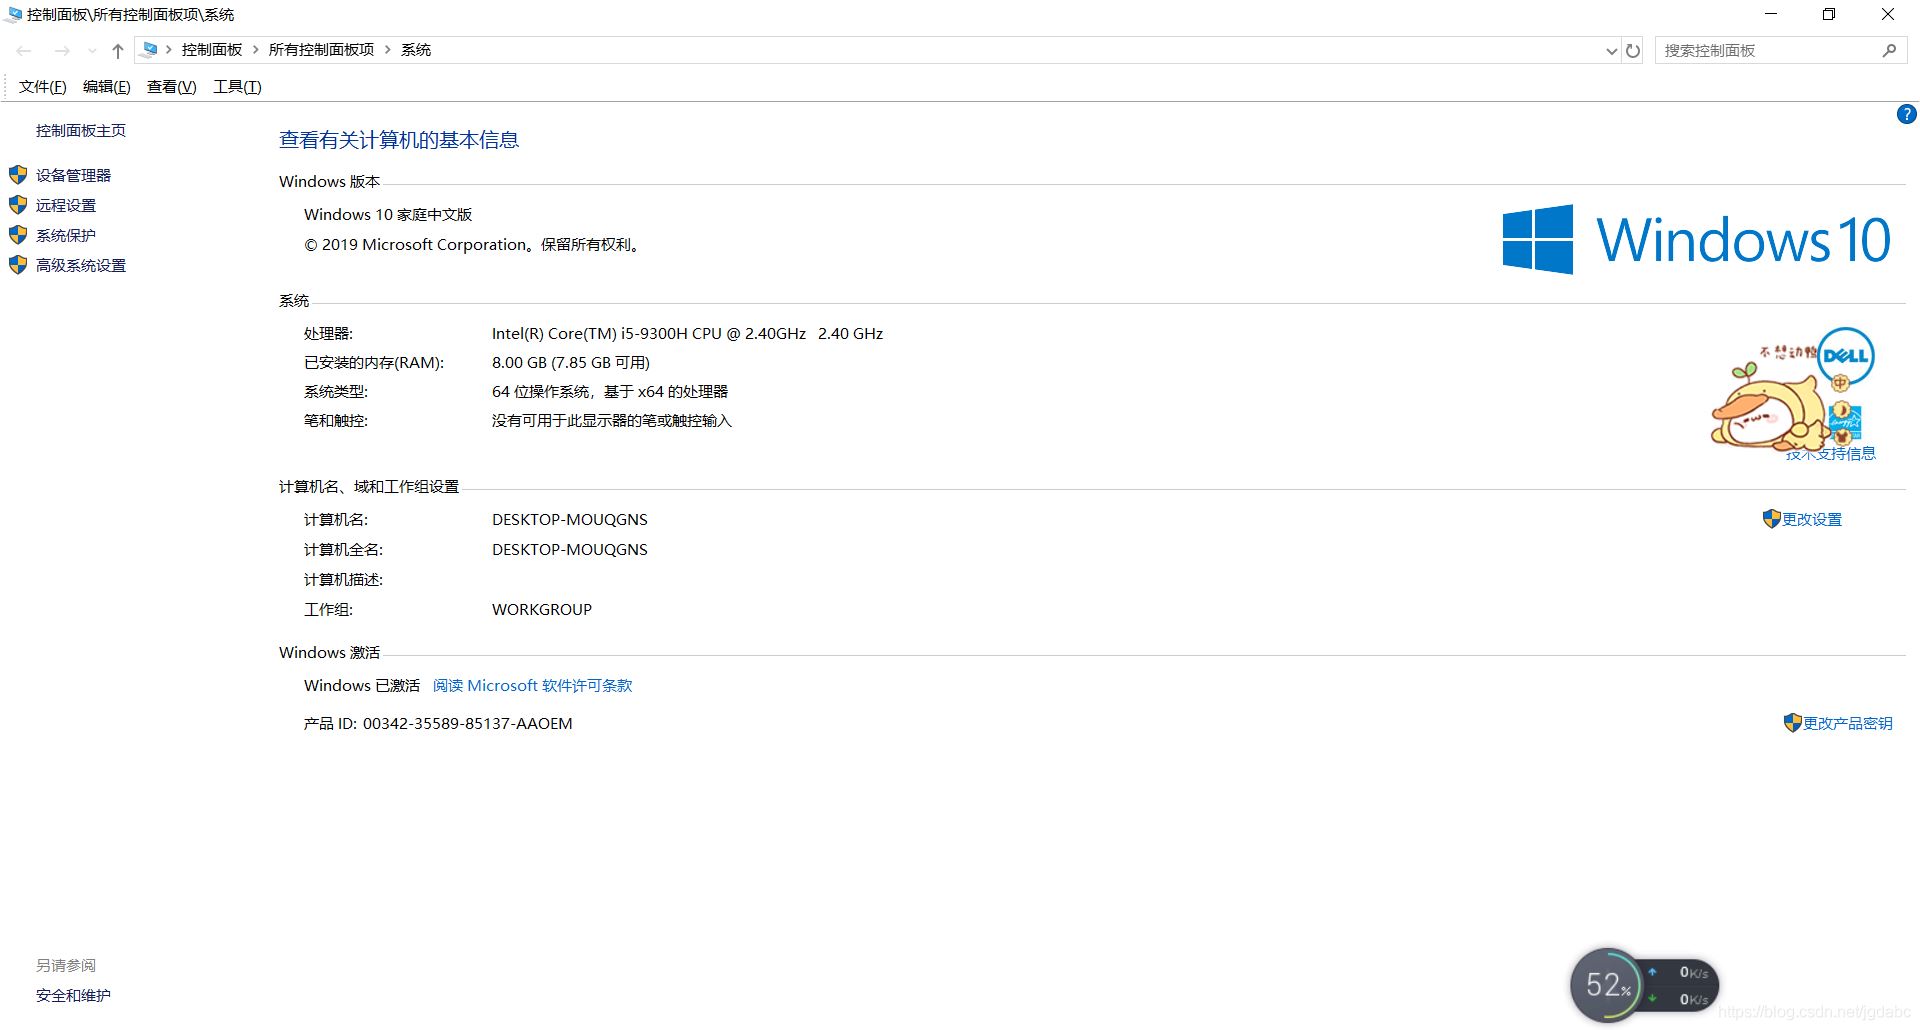Select 系统 breadcrumb in address bar
Viewport: 1920px width, 1030px height.
pos(416,50)
